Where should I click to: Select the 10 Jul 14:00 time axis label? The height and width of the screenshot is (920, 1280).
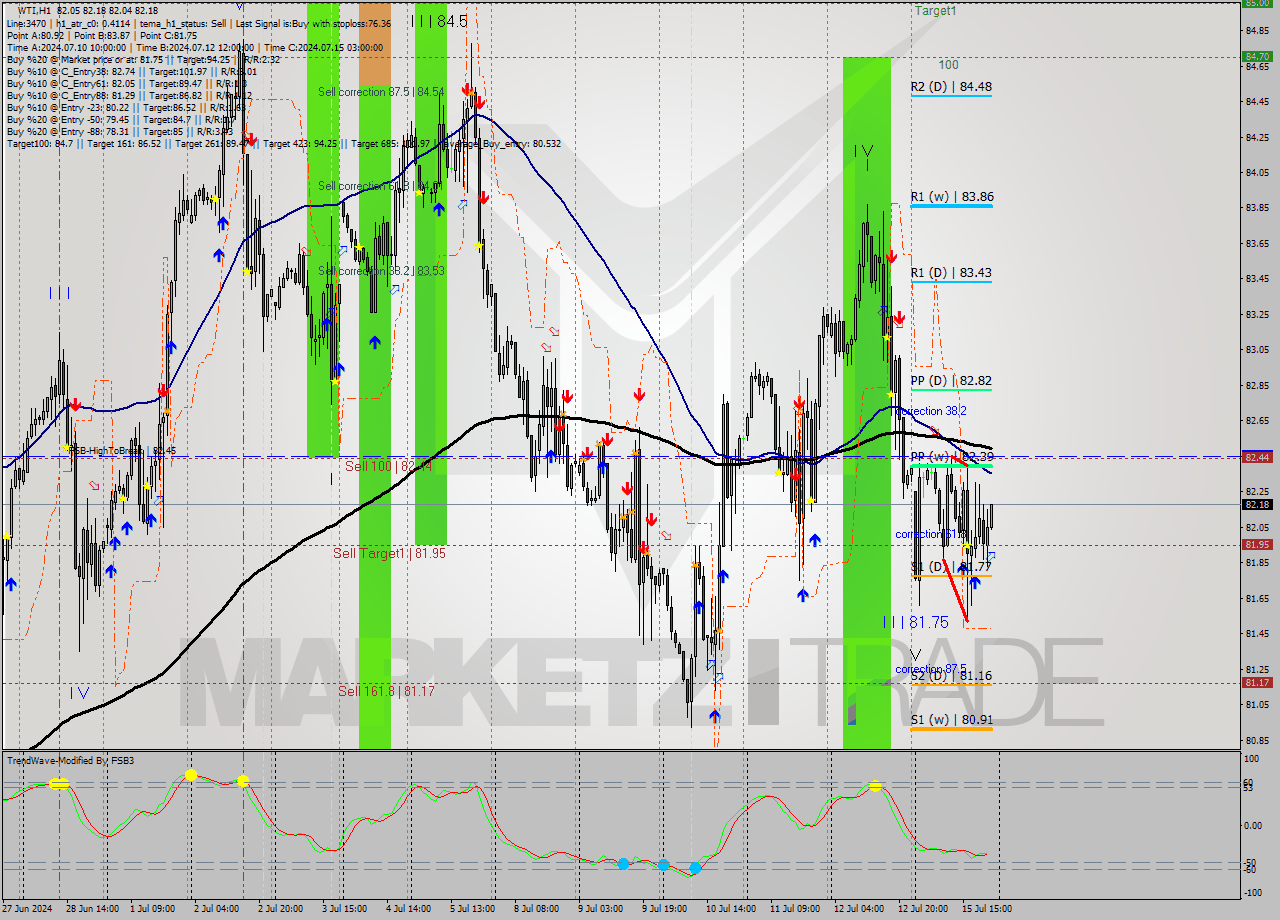click(730, 909)
